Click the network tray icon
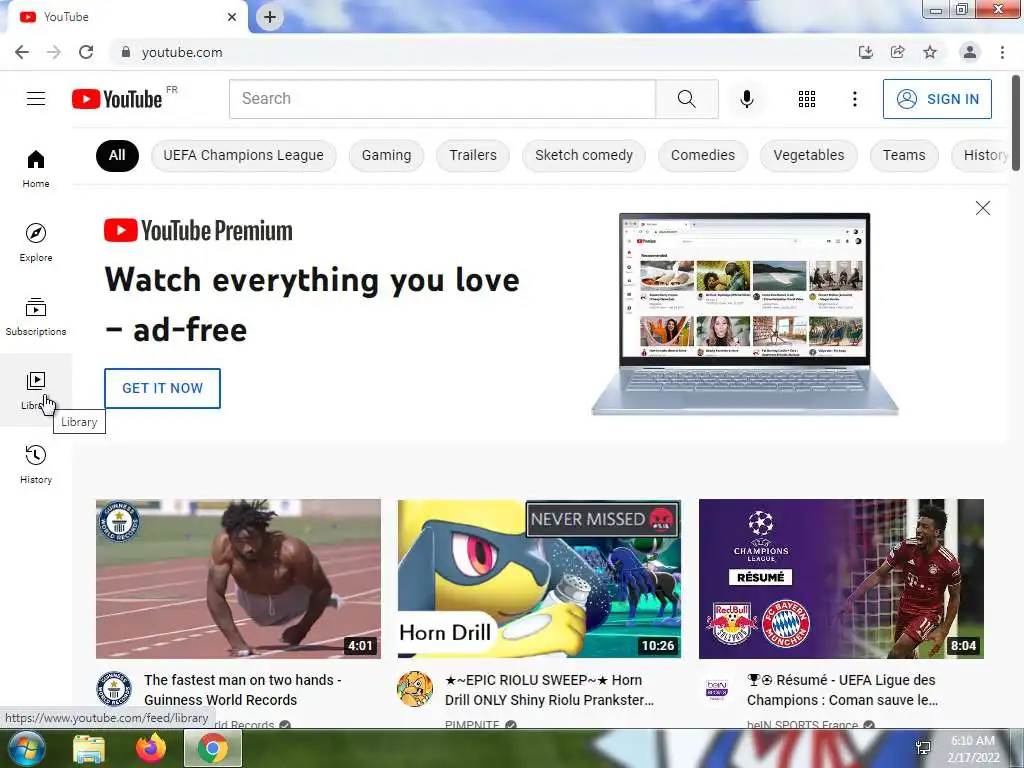The image size is (1024, 768). (x=923, y=748)
